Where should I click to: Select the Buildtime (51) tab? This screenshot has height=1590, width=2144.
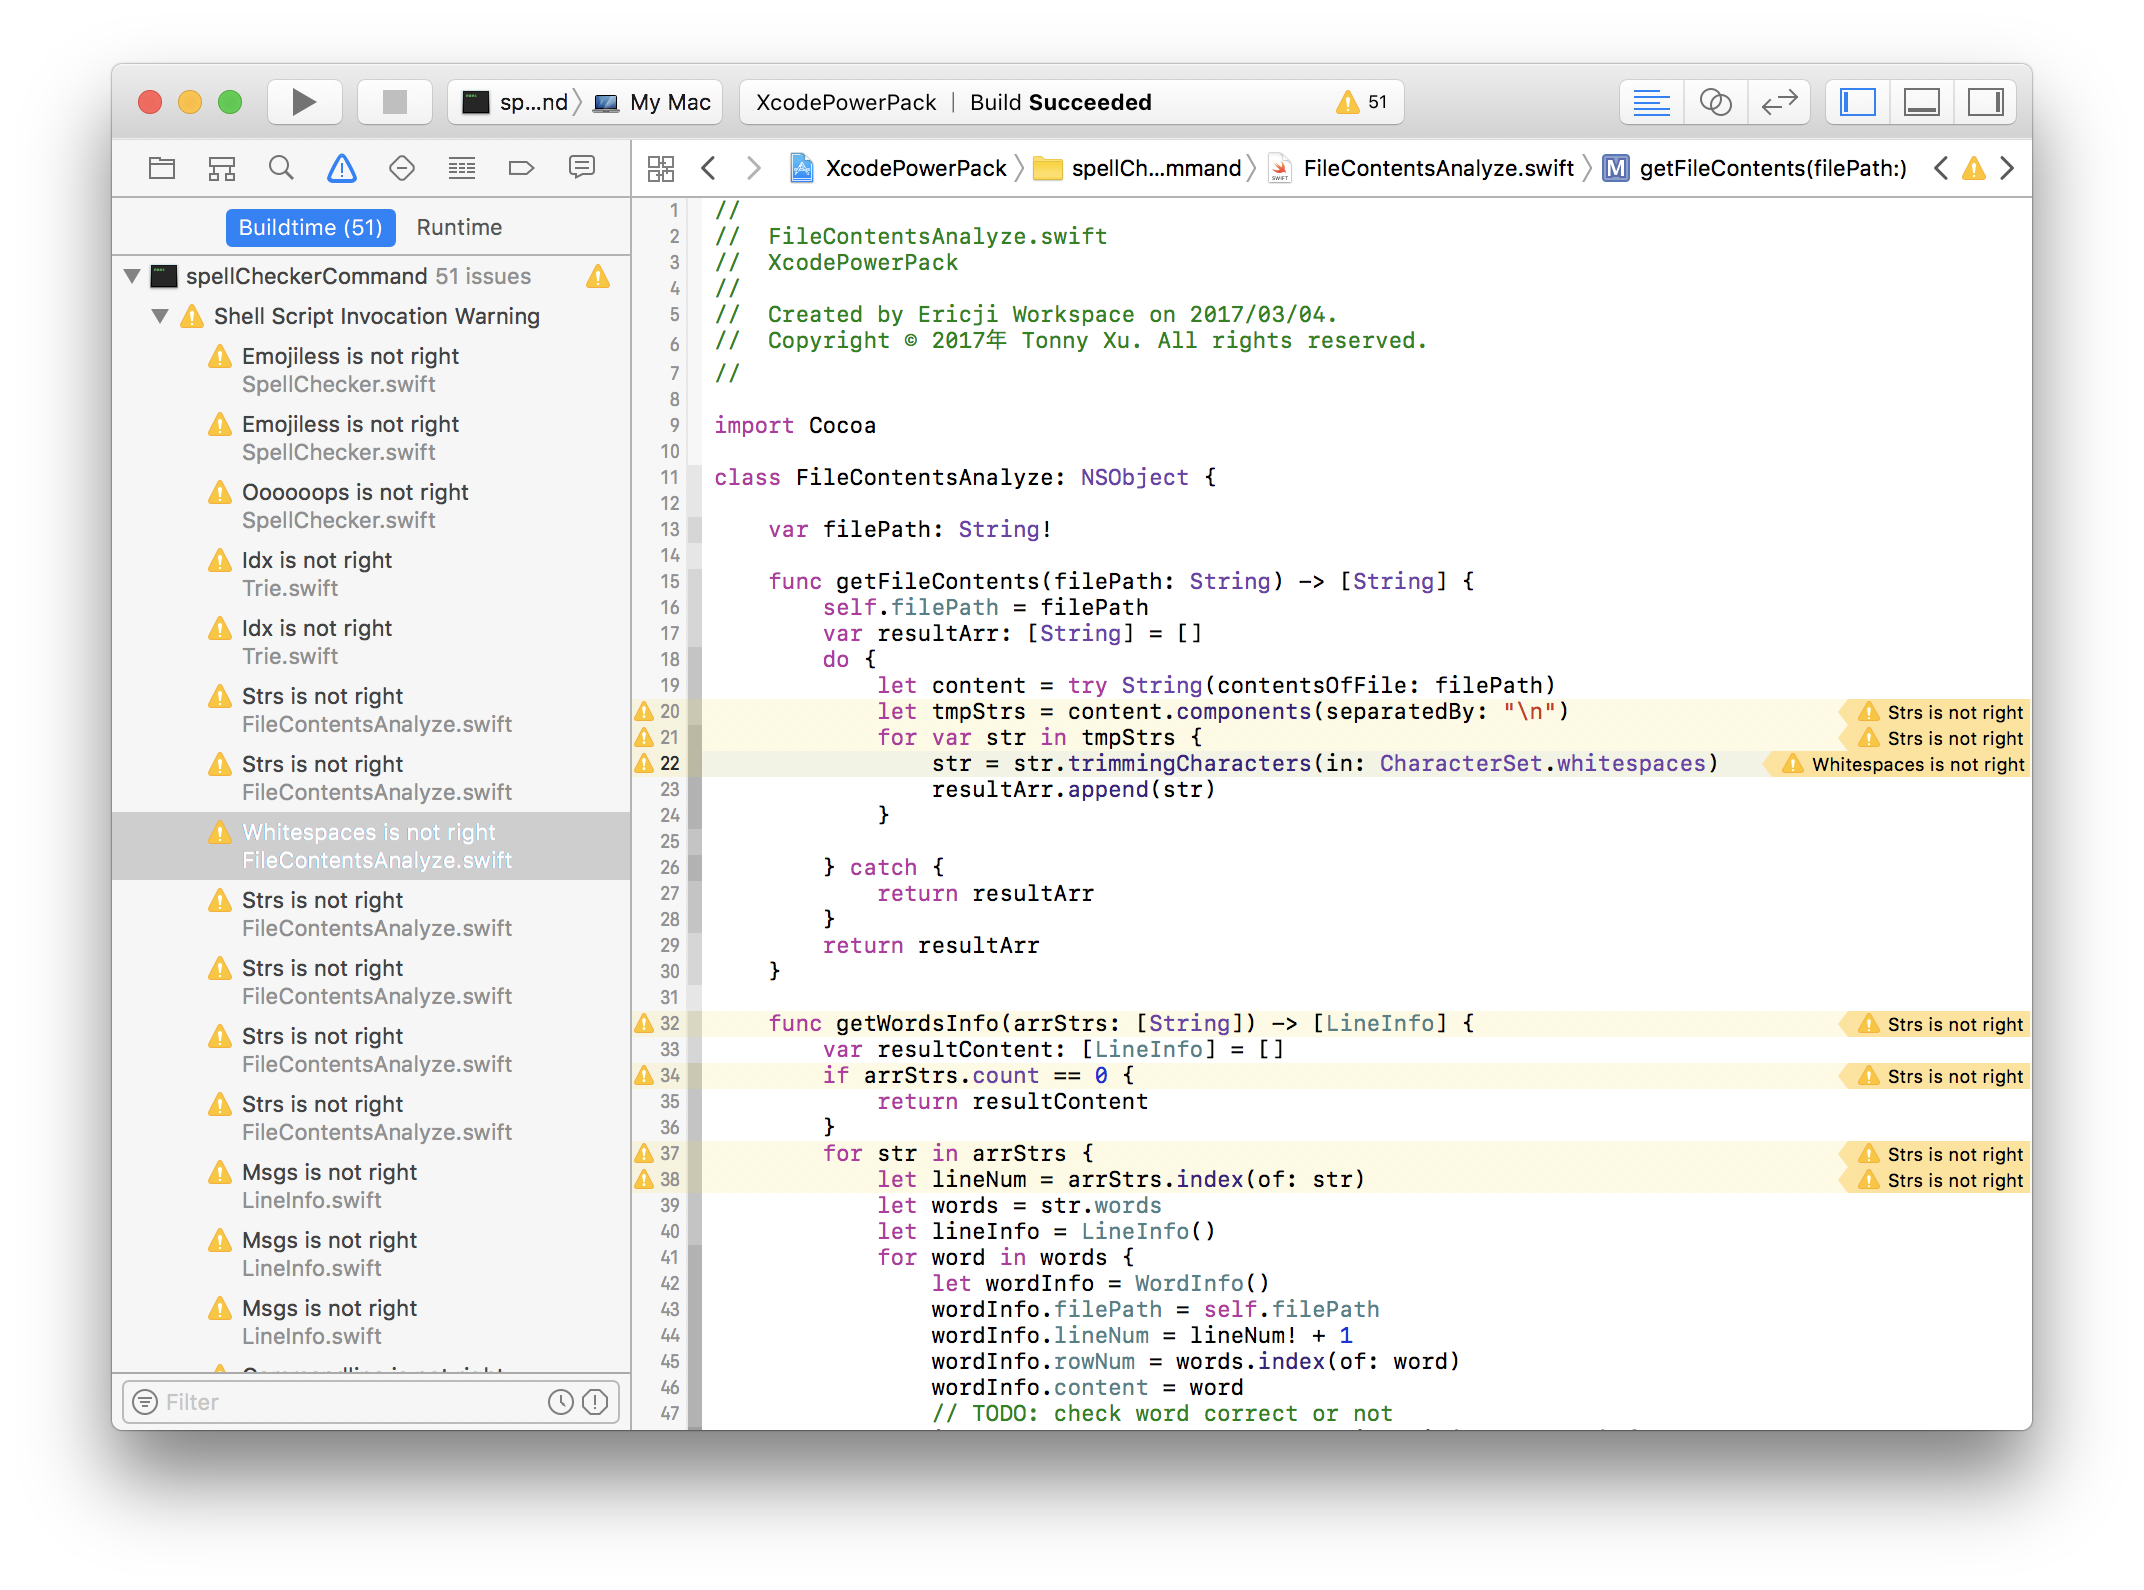point(310,227)
